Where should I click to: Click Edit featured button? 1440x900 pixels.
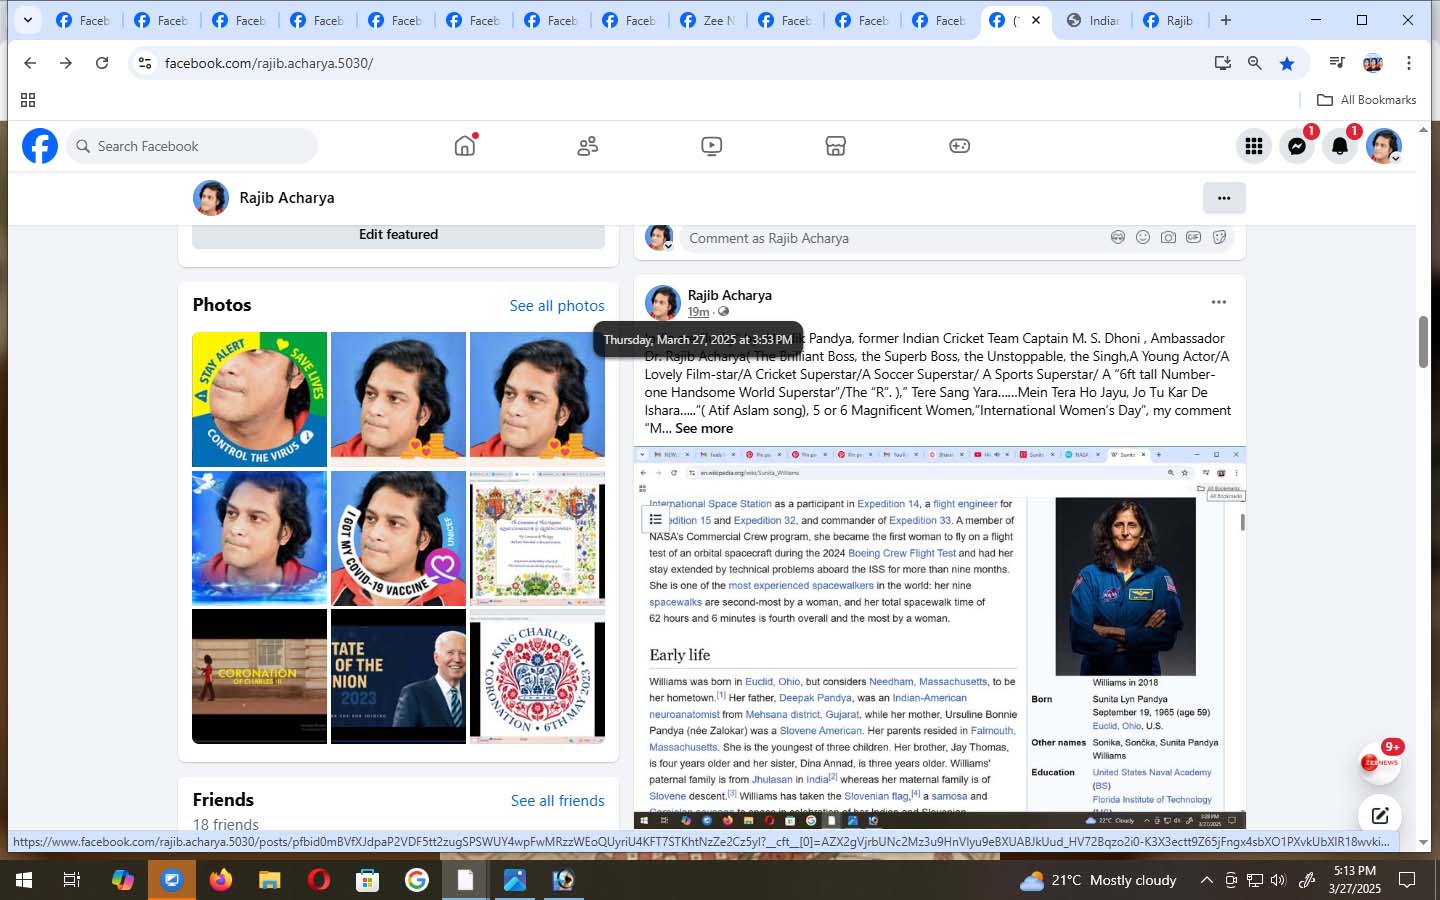click(398, 234)
